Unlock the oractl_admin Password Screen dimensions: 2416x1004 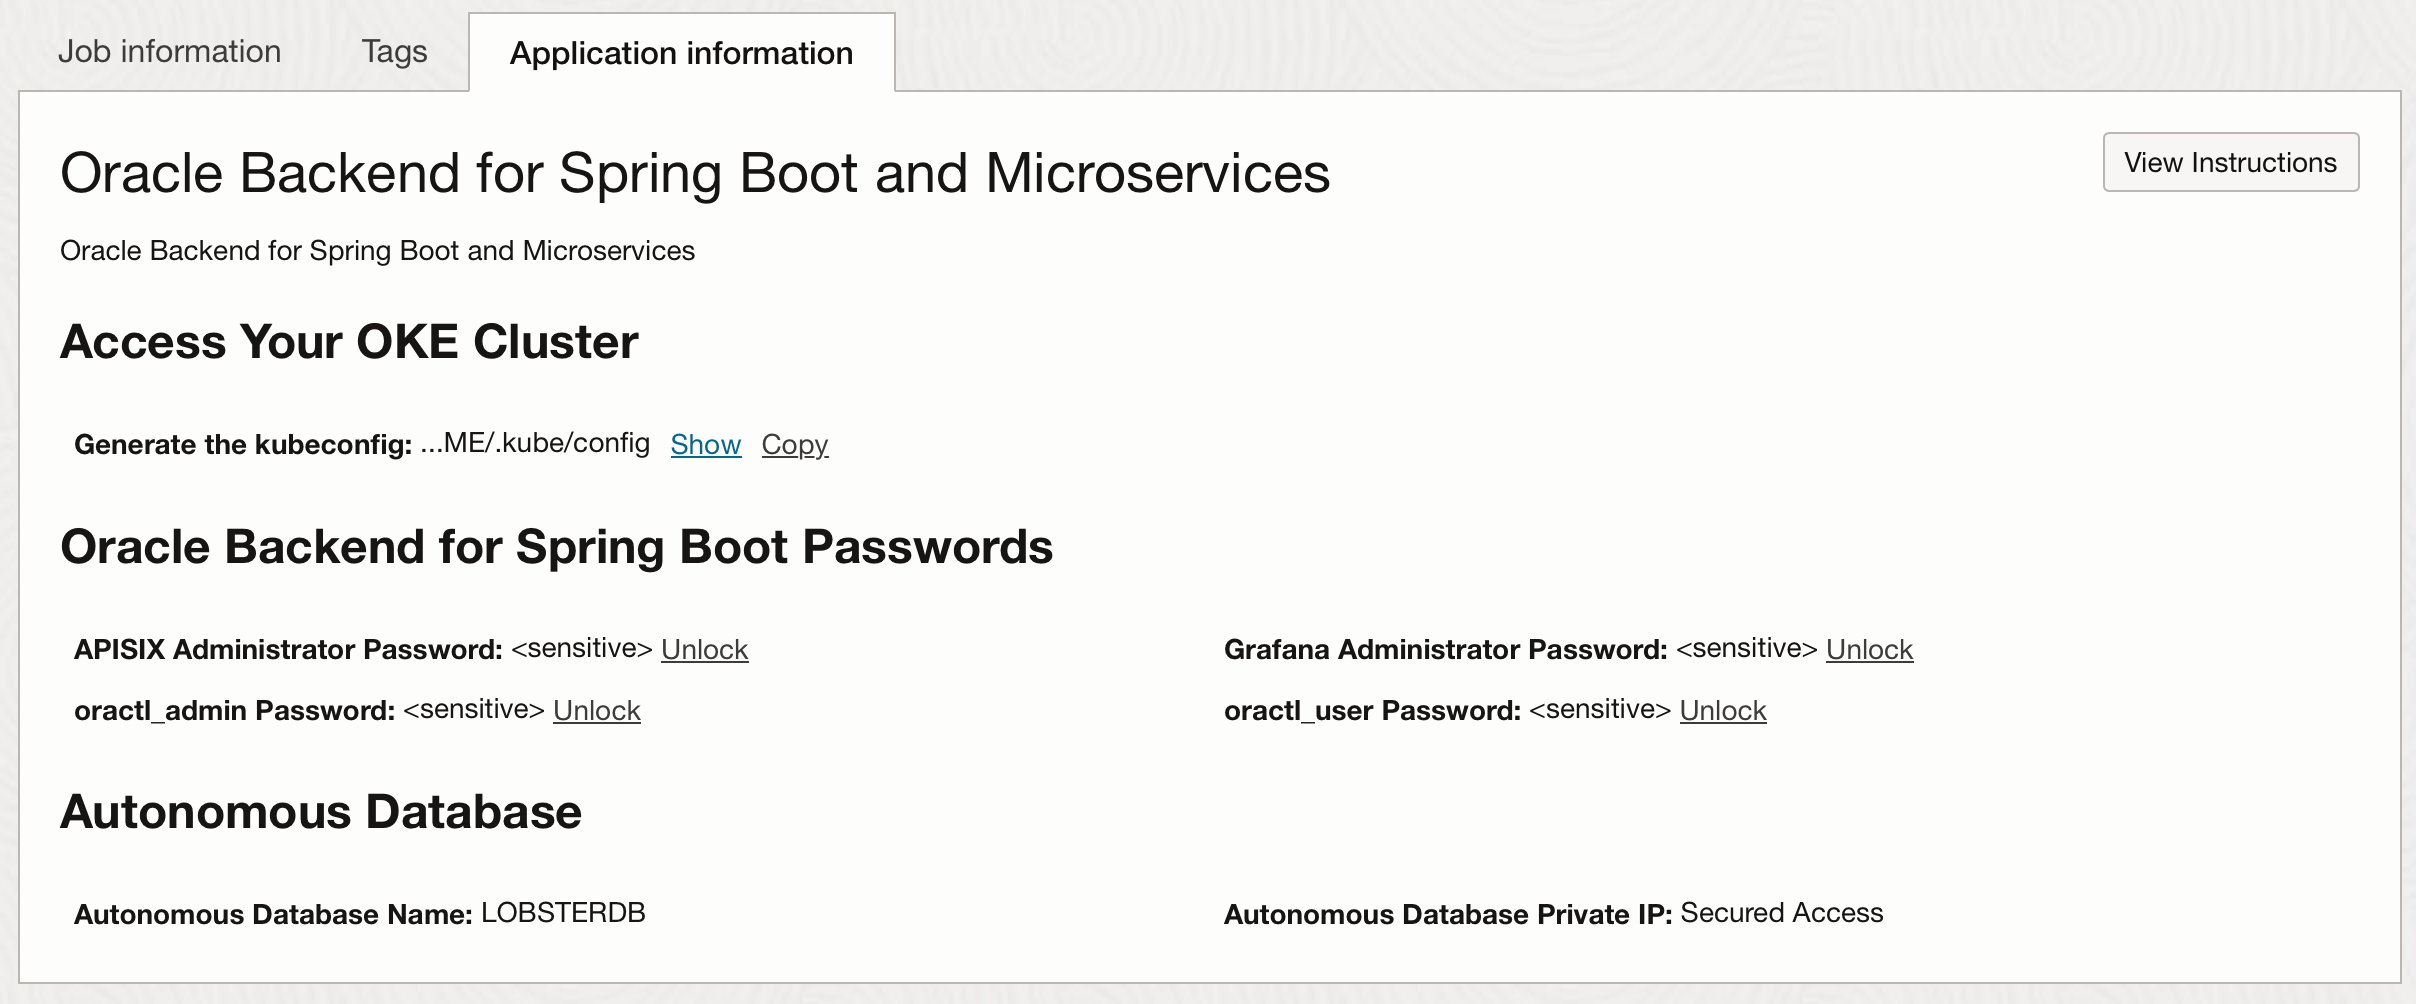(596, 711)
